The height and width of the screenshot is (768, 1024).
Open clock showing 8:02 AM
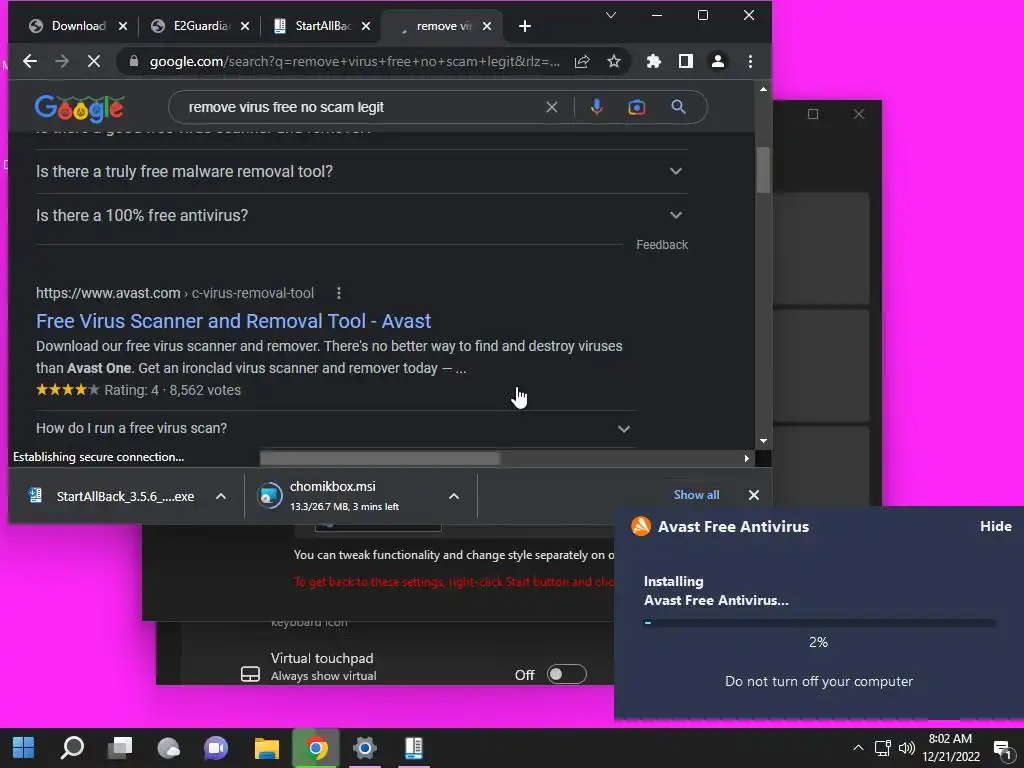click(x=951, y=748)
